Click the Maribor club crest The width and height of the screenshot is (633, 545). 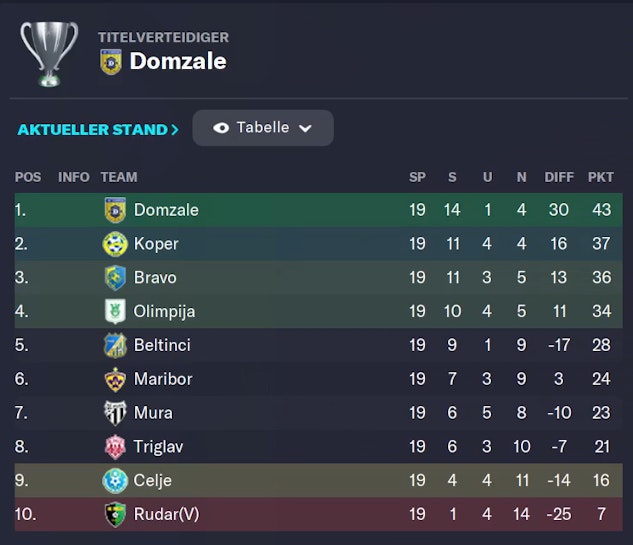pyautogui.click(x=116, y=380)
